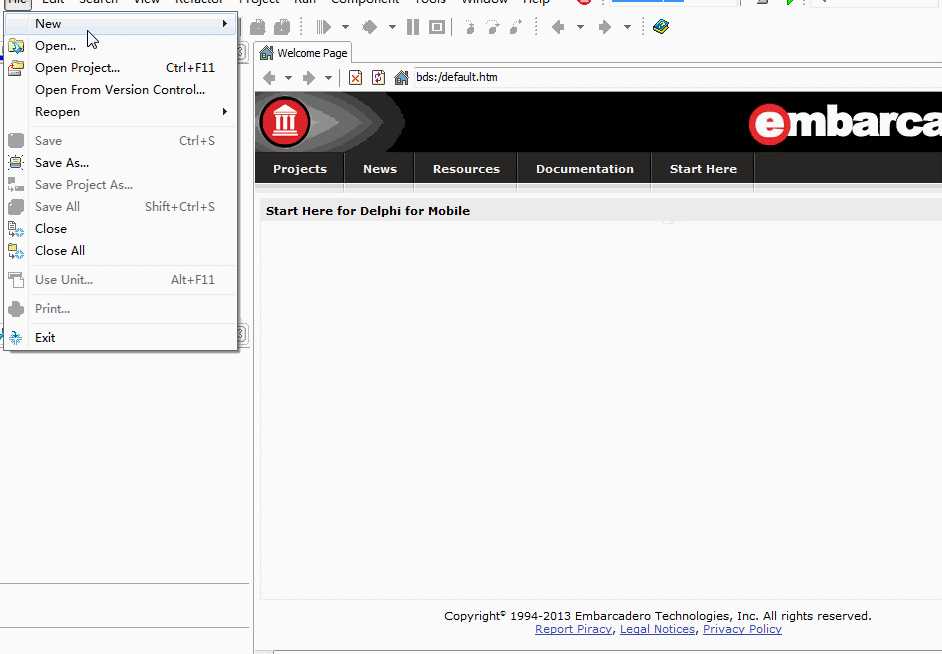This screenshot has height=654, width=942.
Task: Click the Help book icon in toolbar
Action: coord(661,27)
